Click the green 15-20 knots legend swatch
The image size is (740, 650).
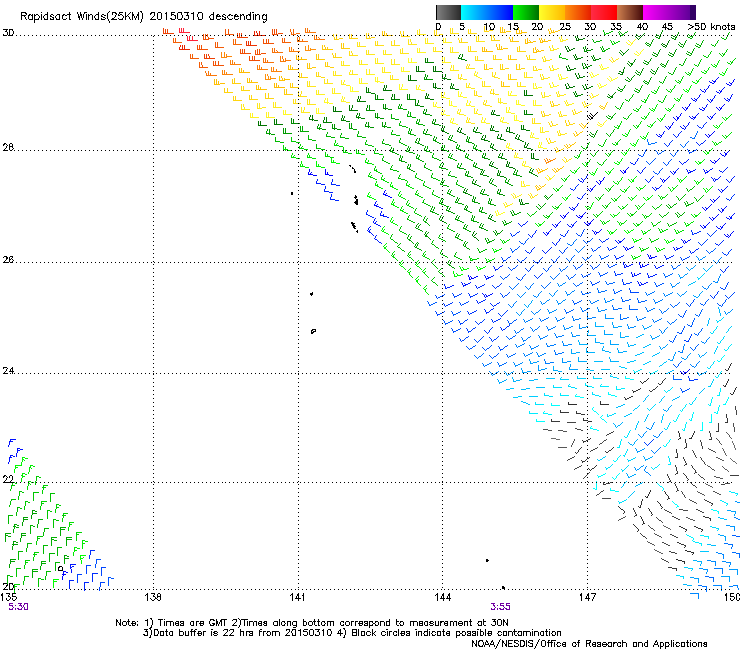click(526, 12)
